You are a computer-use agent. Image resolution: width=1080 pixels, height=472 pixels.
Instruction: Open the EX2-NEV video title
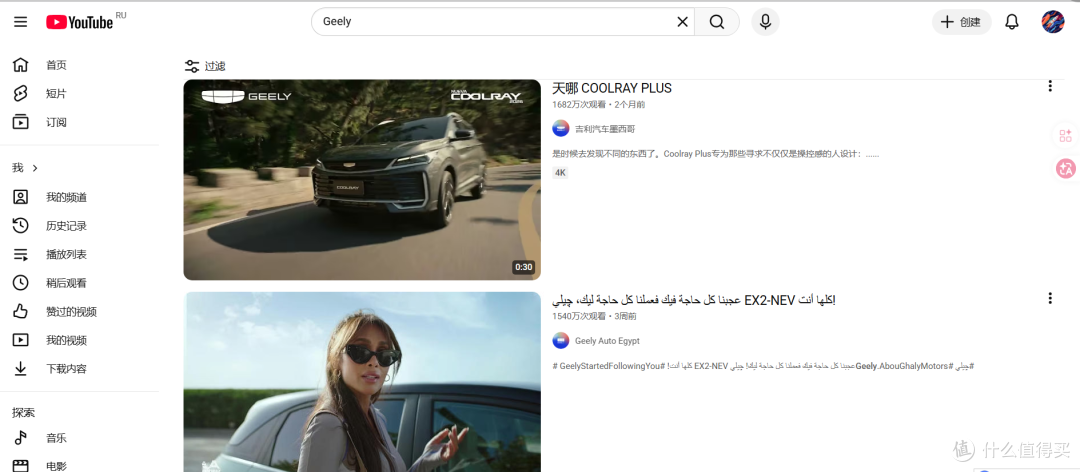coord(694,300)
